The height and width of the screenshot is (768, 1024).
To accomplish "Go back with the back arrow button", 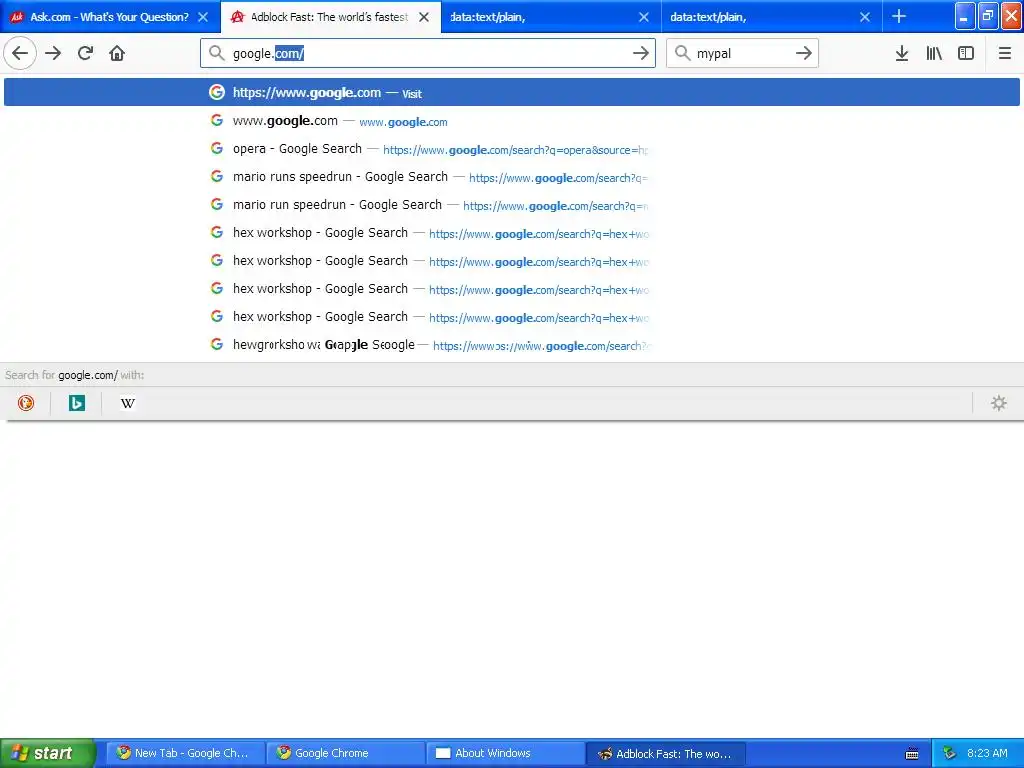I will tap(20, 54).
